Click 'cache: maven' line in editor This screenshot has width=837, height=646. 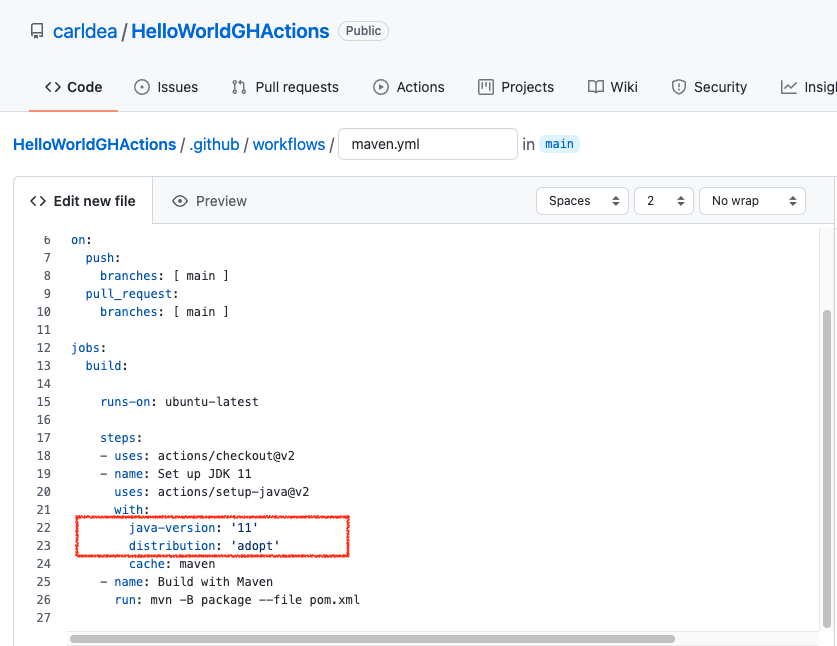point(172,564)
